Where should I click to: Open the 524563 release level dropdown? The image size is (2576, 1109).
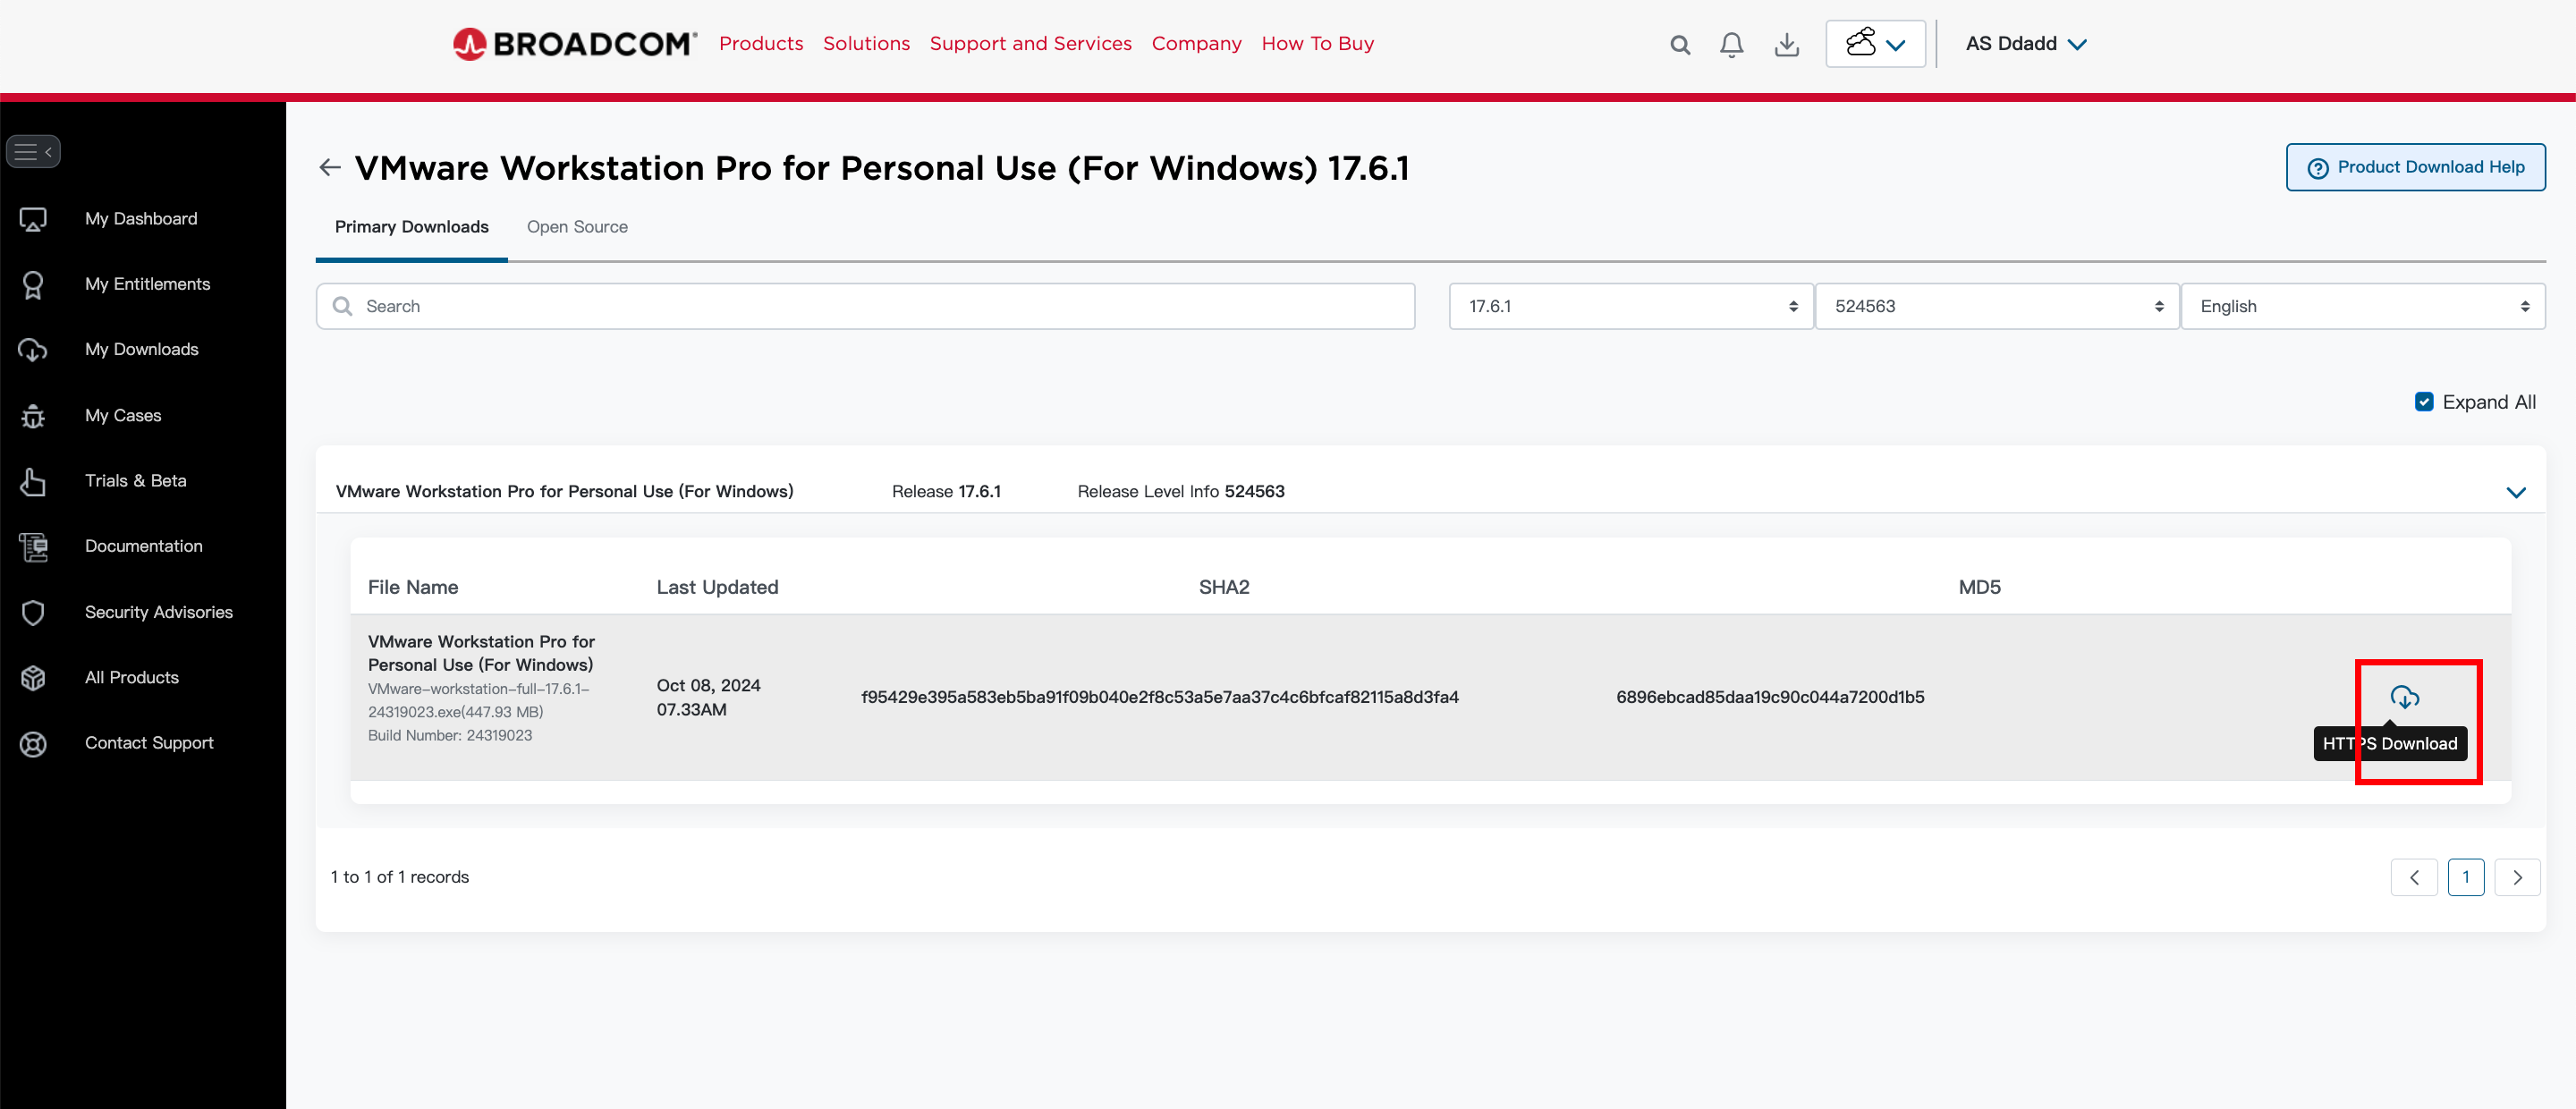[x=1997, y=307]
